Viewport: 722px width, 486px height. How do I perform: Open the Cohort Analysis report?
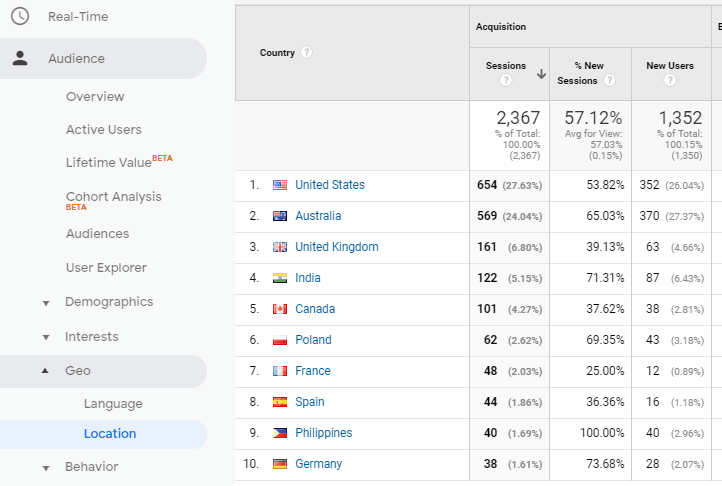tap(113, 197)
